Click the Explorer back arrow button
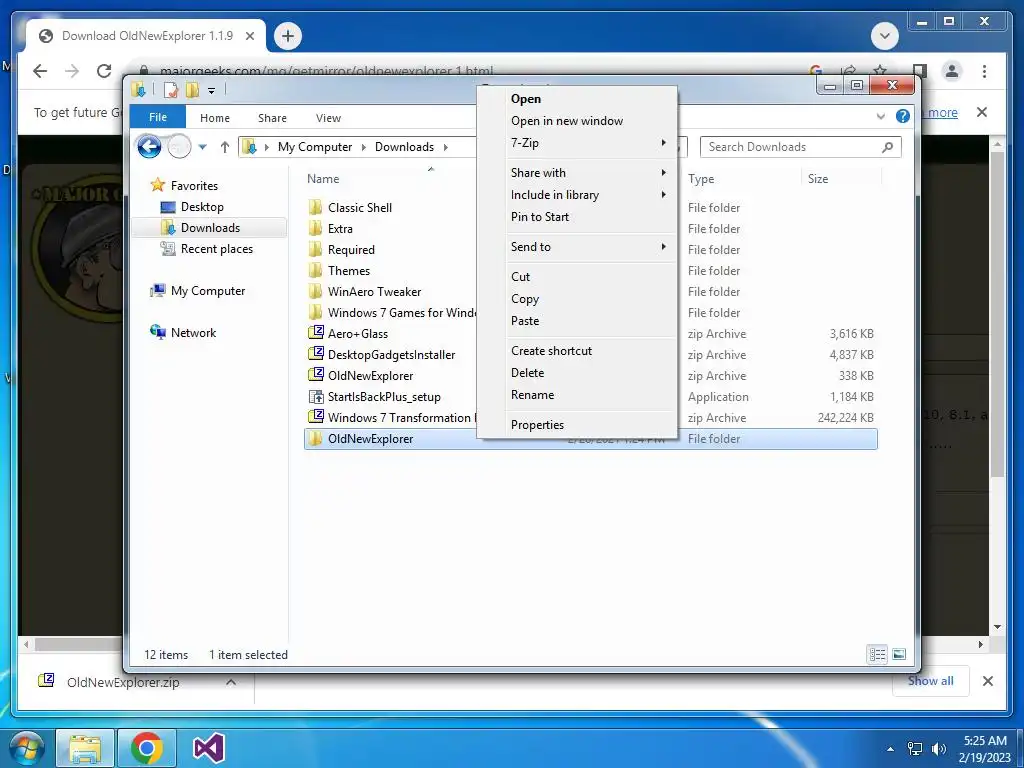 click(x=150, y=147)
